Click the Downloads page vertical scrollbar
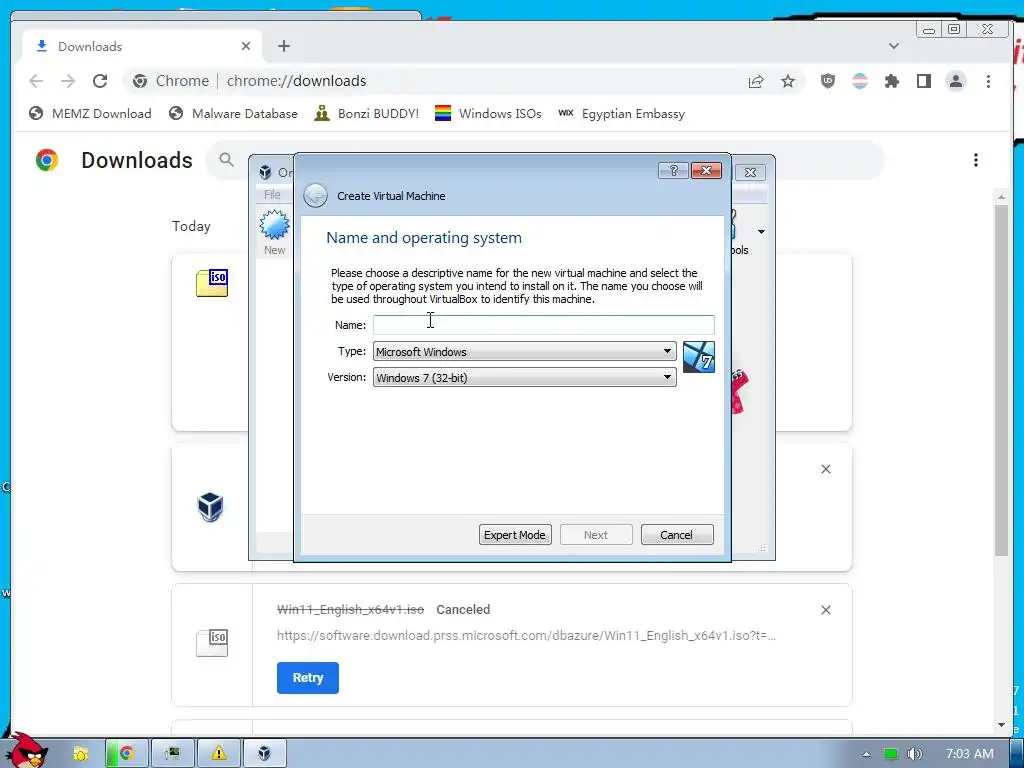Image resolution: width=1024 pixels, height=768 pixels. coord(1001,380)
